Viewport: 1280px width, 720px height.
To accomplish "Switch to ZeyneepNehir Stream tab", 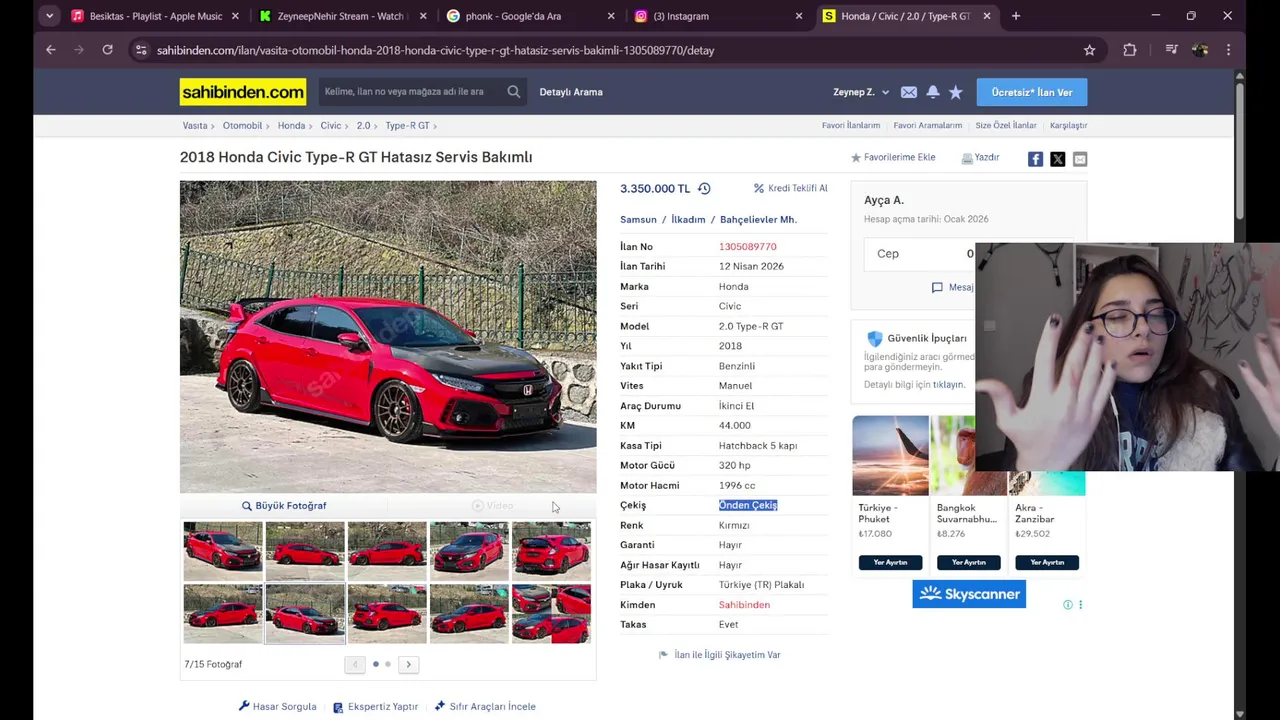I will (340, 16).
